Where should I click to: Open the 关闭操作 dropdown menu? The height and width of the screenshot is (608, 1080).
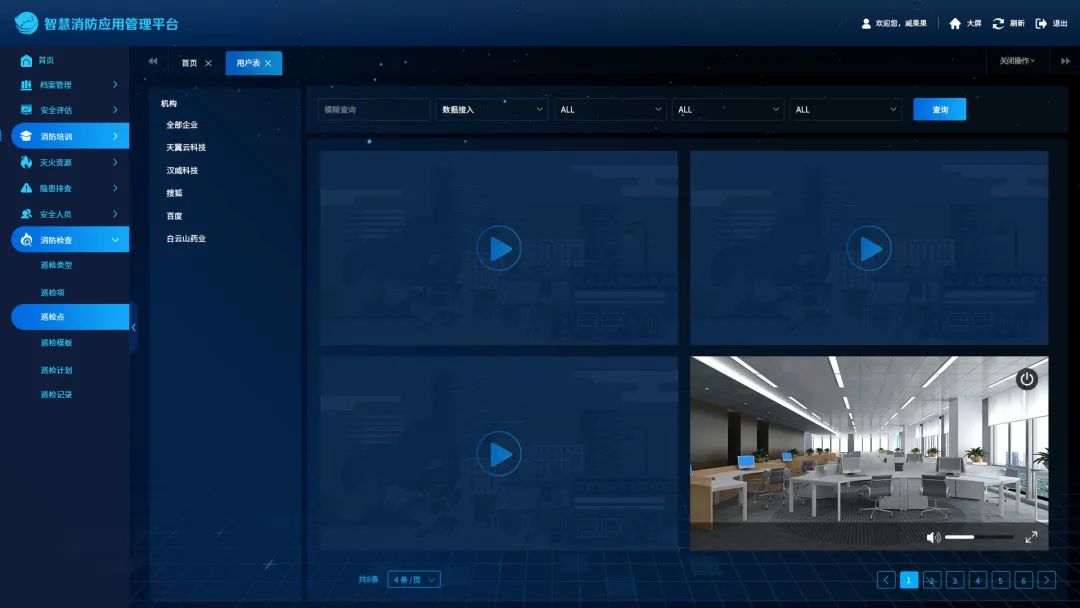[x=1017, y=61]
